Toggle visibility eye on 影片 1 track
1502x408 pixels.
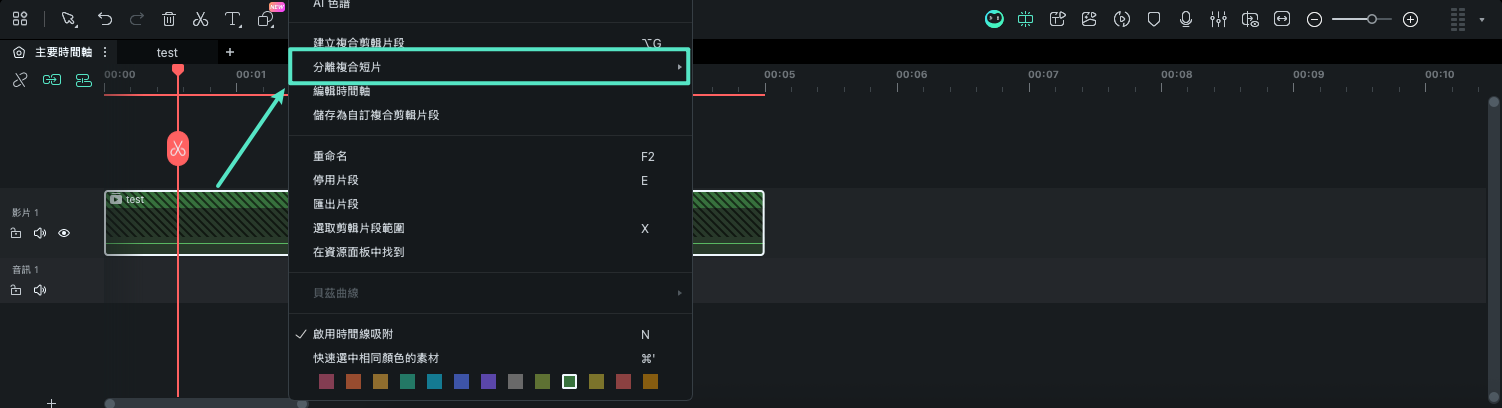pos(64,233)
